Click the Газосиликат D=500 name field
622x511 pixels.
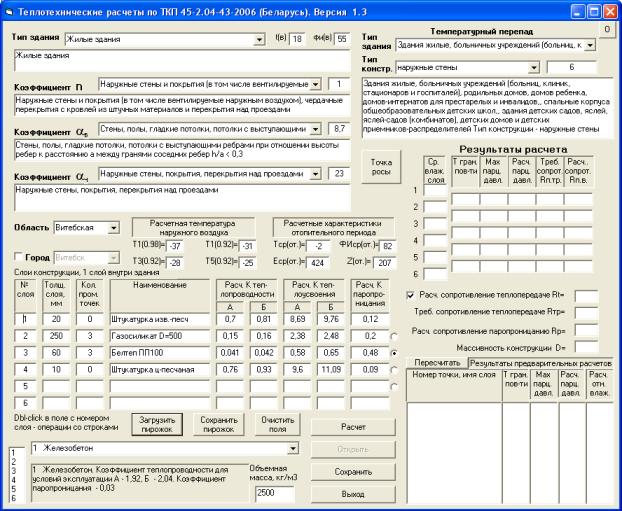coord(160,336)
